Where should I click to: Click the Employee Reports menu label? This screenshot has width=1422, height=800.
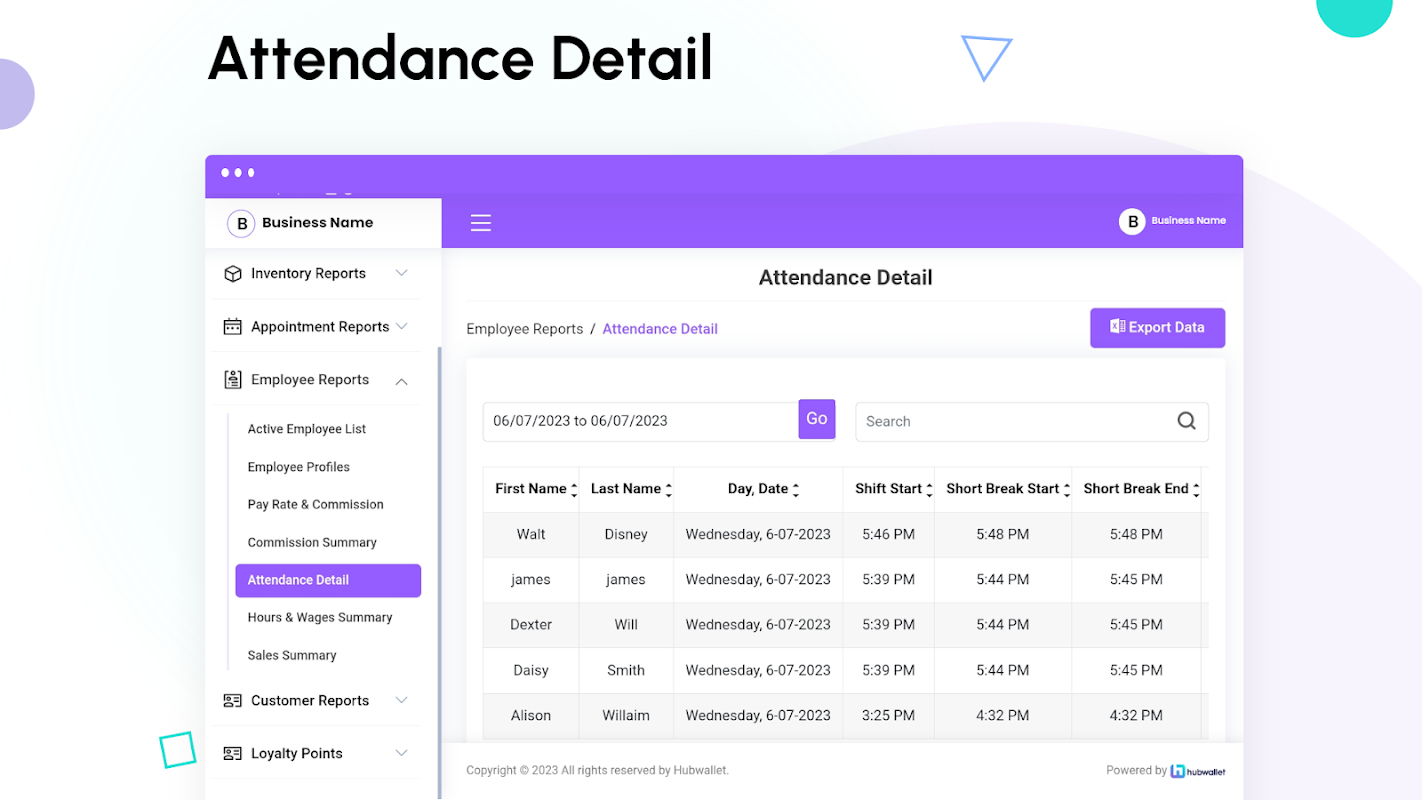tap(310, 380)
